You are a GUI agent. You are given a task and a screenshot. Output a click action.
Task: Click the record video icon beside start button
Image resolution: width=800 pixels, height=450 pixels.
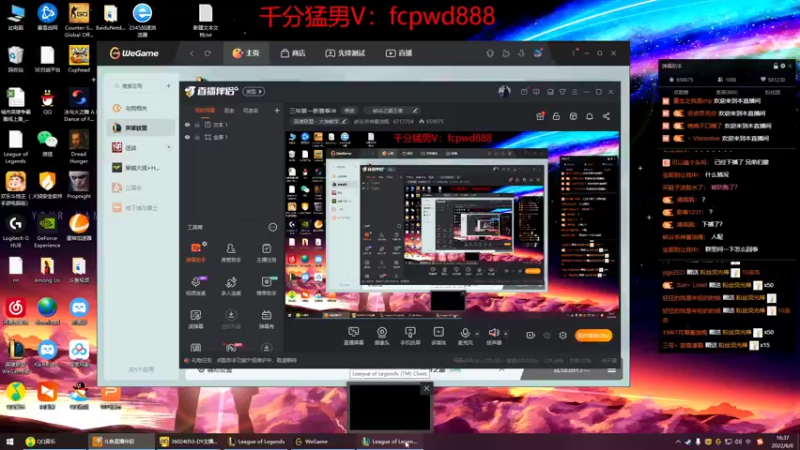(x=531, y=335)
